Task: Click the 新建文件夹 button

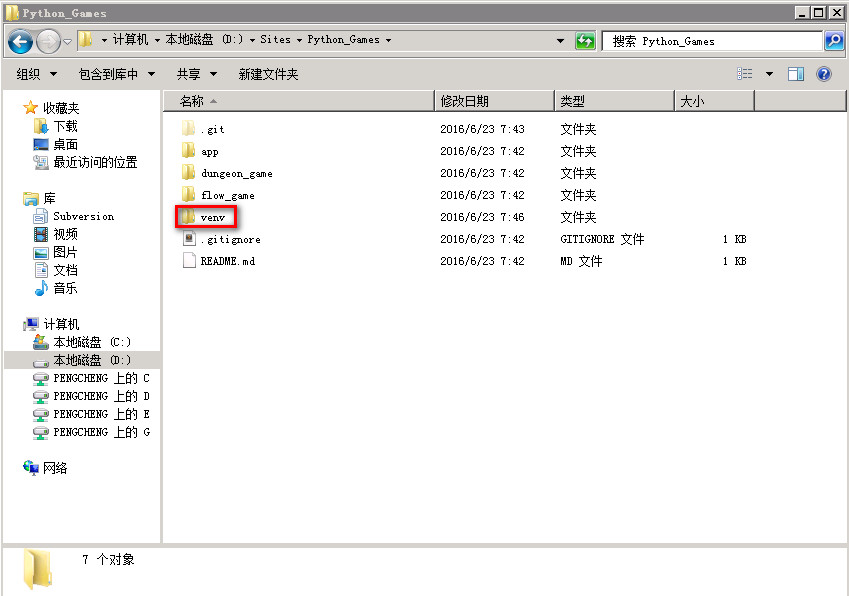Action: pos(268,74)
